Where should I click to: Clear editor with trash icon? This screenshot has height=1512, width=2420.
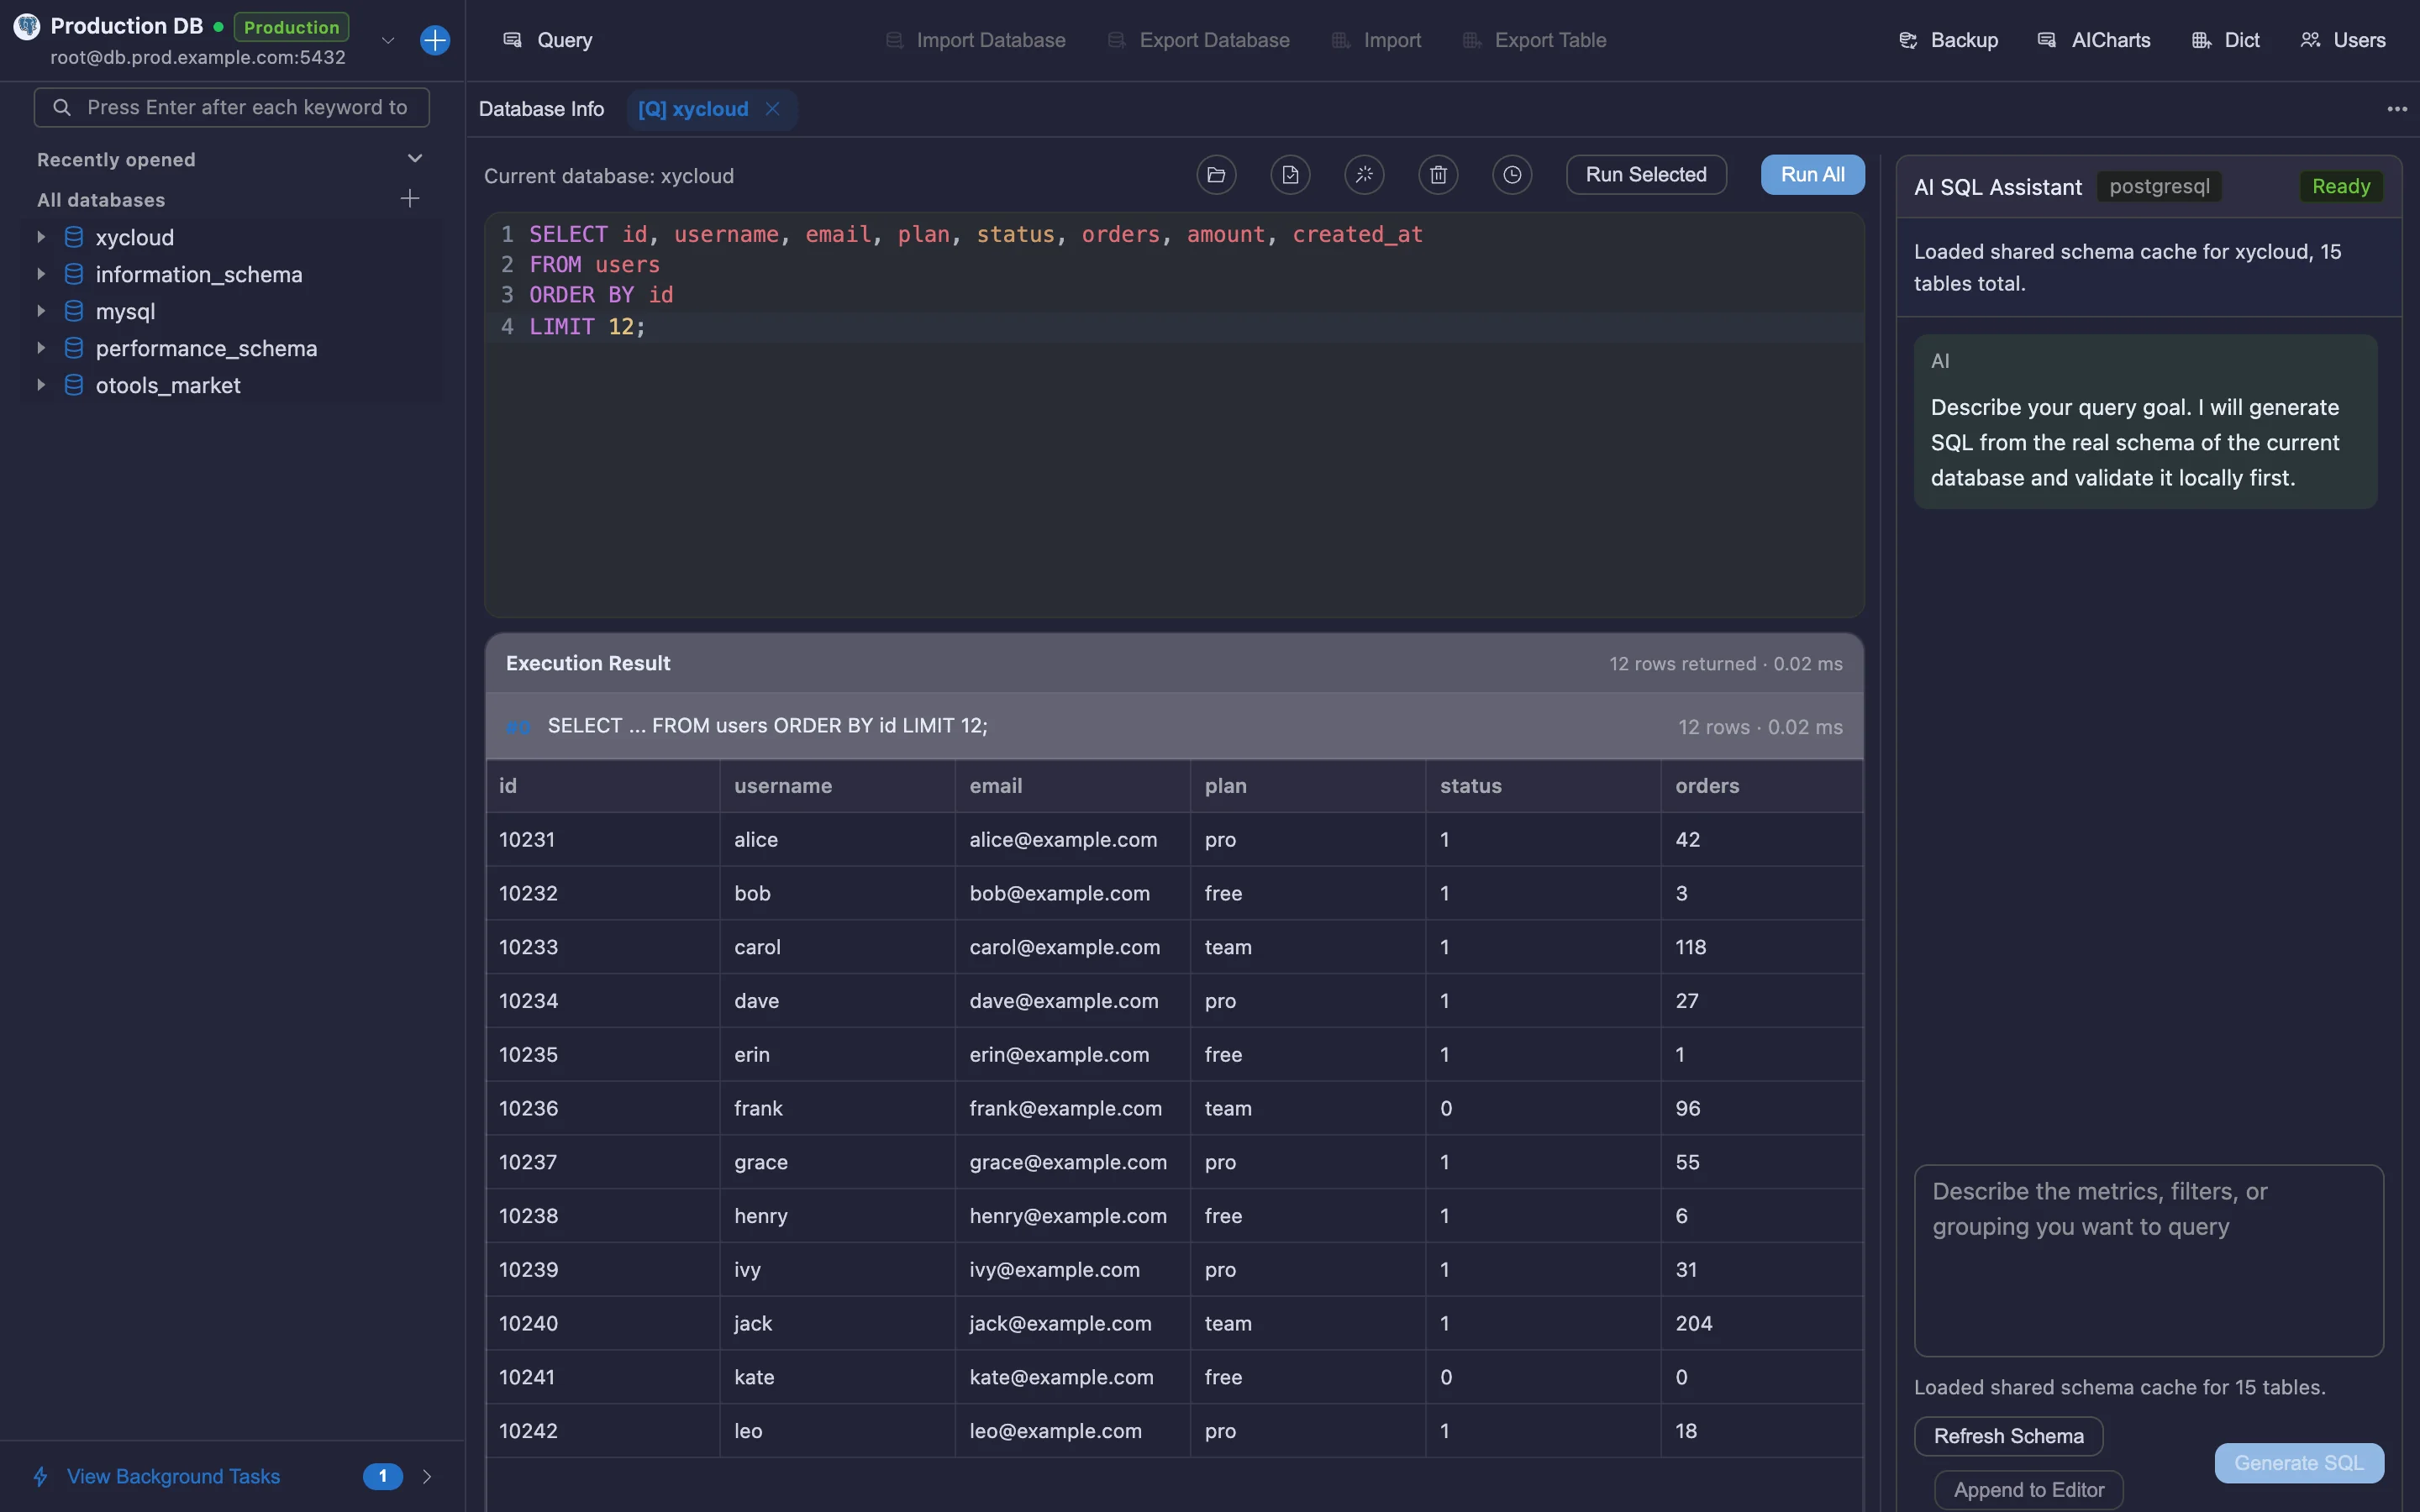pyautogui.click(x=1438, y=175)
